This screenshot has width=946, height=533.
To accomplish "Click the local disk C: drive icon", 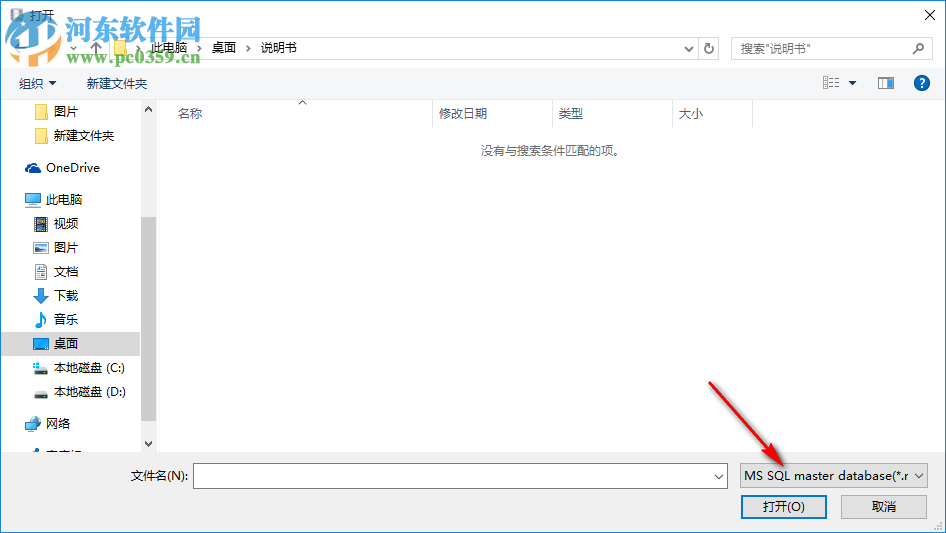I will pos(40,368).
